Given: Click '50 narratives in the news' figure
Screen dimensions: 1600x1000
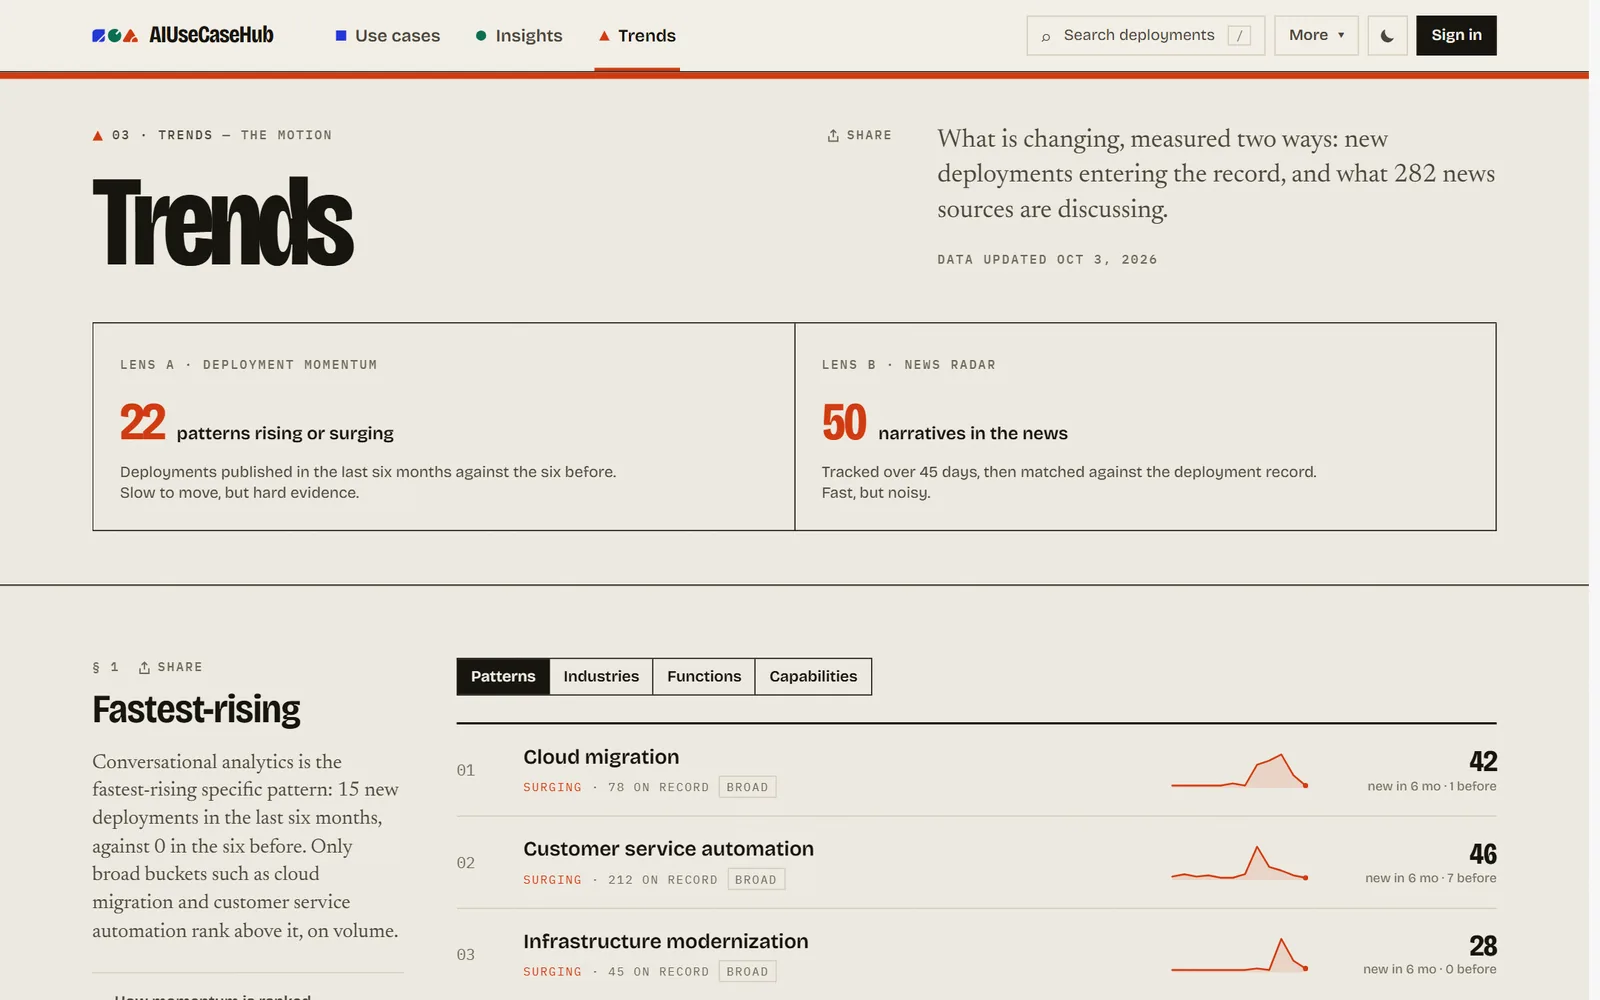Looking at the screenshot, I should [x=945, y=423].
